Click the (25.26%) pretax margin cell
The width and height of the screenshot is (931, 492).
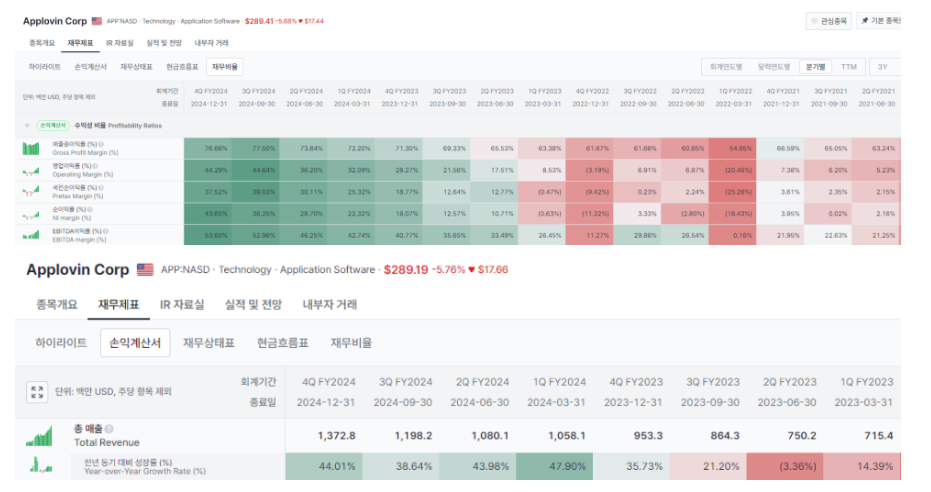[732, 192]
